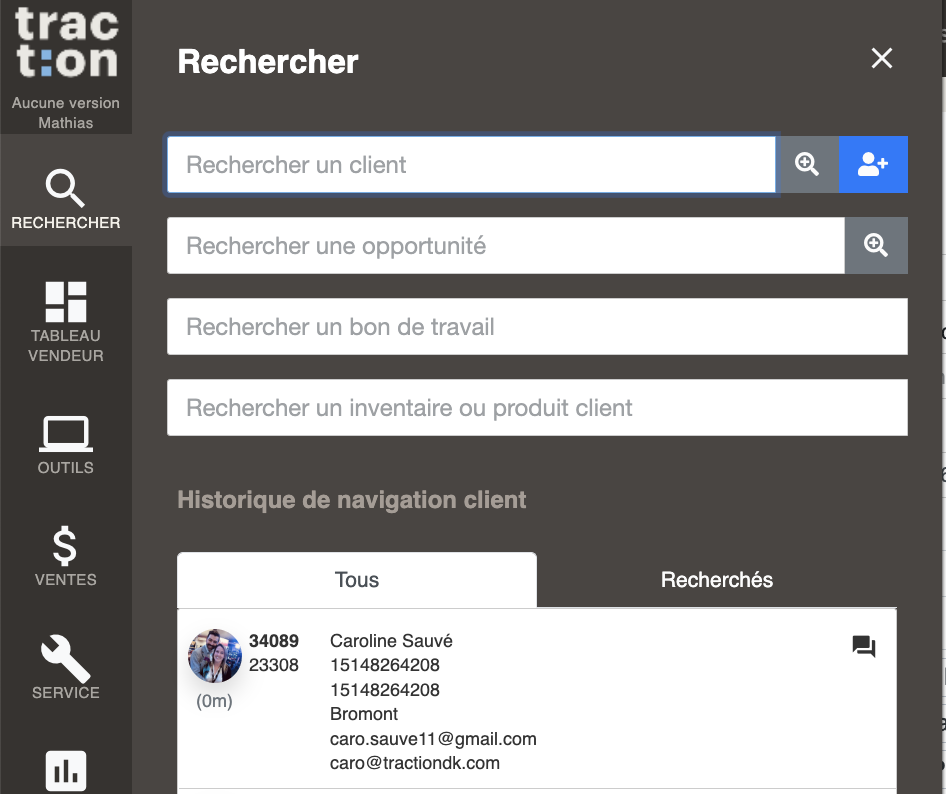This screenshot has width=946, height=794.
Task: Open the Tableau Vendeur dashboard
Action: click(x=66, y=322)
